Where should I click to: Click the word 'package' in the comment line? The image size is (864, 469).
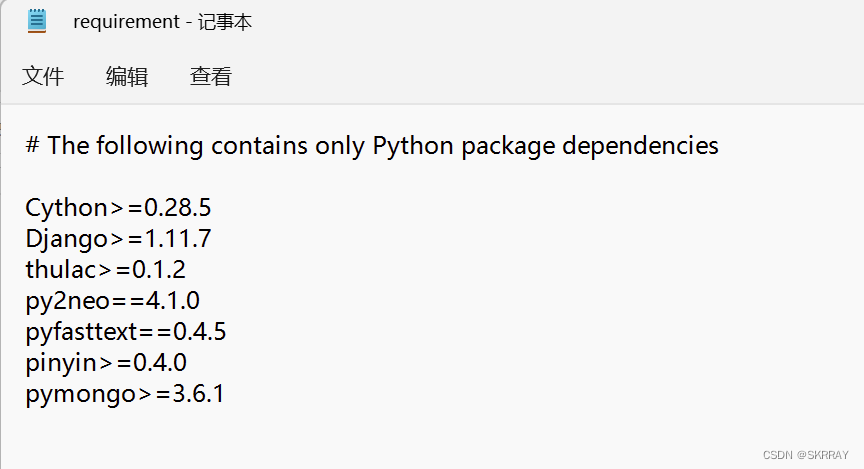(x=508, y=147)
